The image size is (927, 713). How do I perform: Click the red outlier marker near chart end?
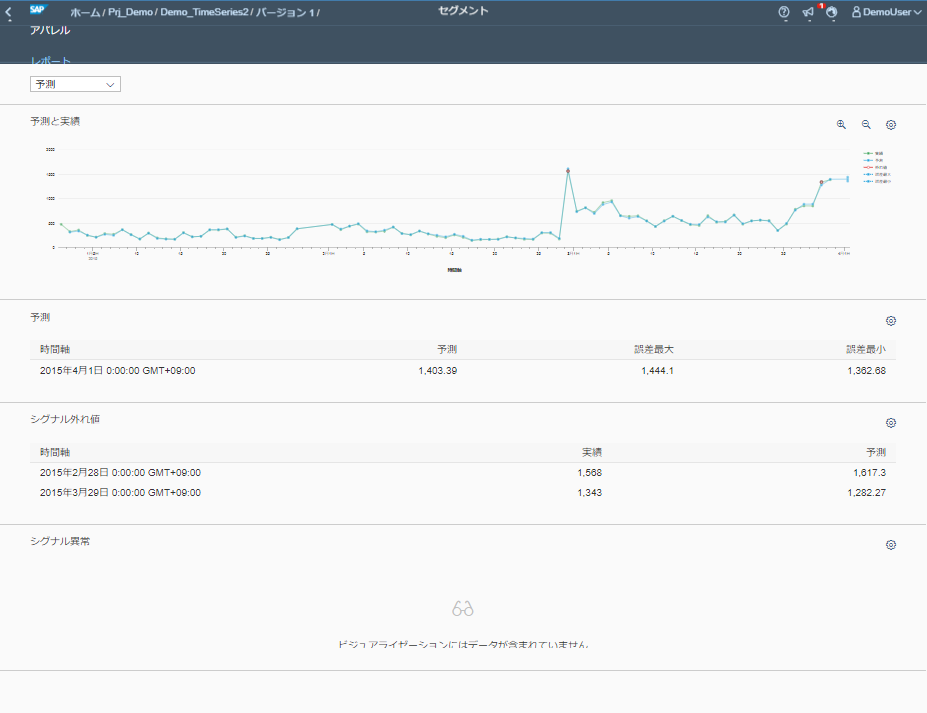point(821,182)
